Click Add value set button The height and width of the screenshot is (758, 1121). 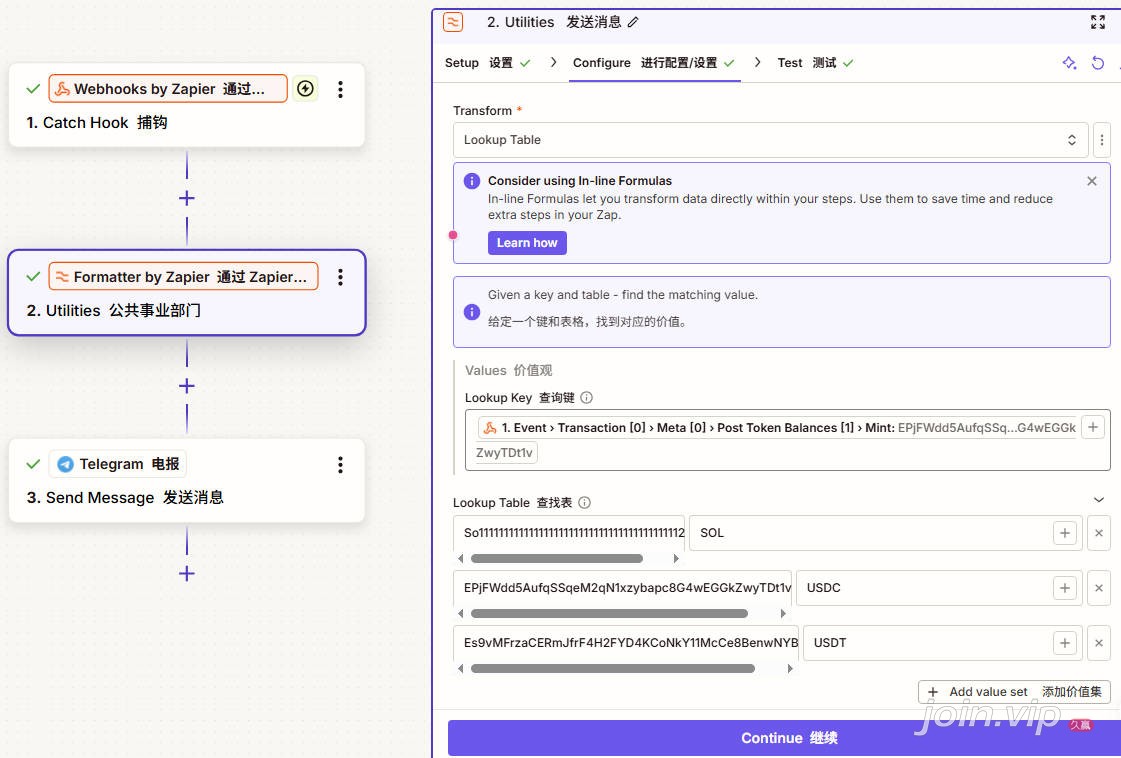tap(1014, 691)
